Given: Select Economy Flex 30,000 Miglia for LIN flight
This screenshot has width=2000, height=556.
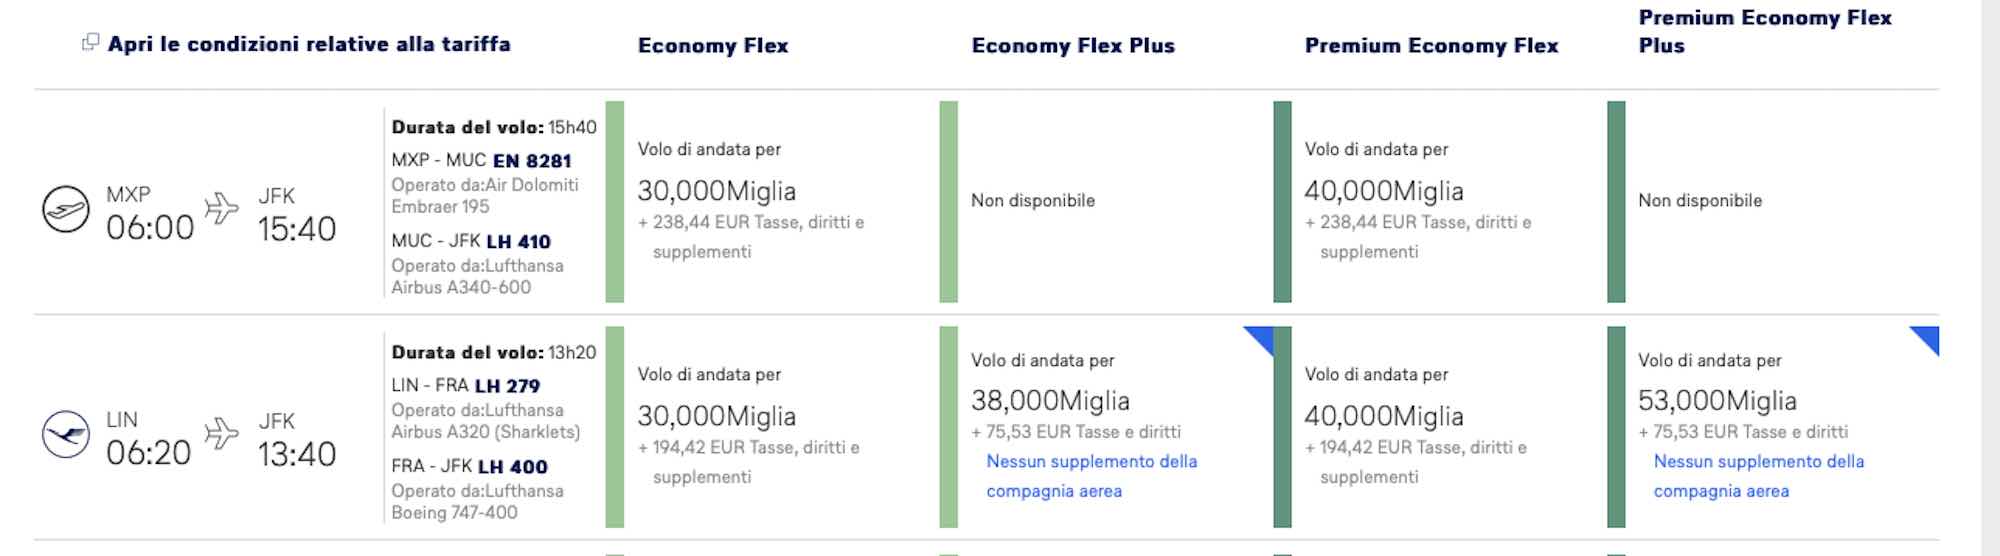Looking at the screenshot, I should 772,427.
